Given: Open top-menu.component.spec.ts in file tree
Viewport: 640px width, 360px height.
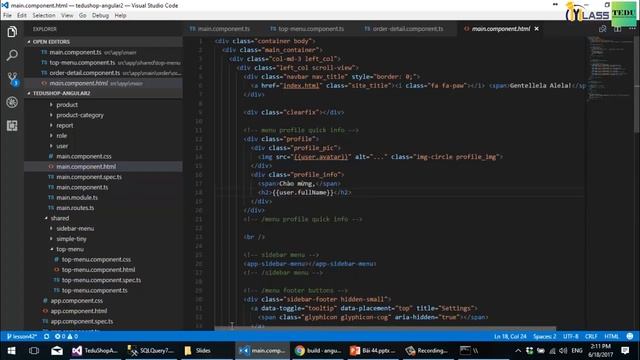Looking at the screenshot, I should [x=101, y=280].
